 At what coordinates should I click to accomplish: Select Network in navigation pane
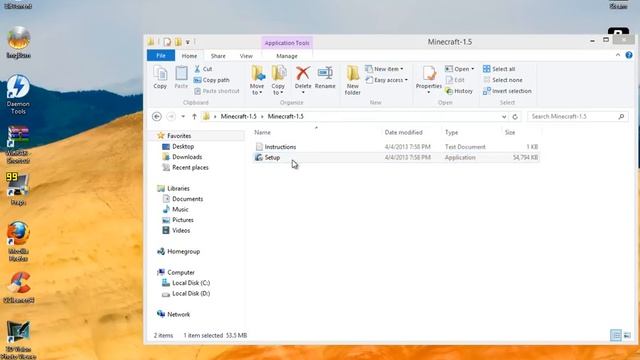click(x=173, y=314)
